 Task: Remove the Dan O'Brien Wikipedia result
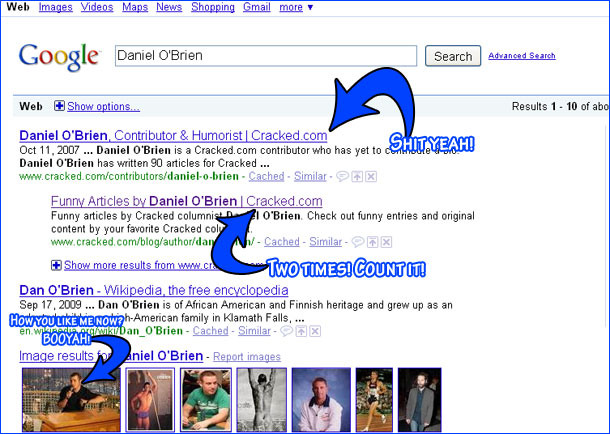[x=315, y=331]
